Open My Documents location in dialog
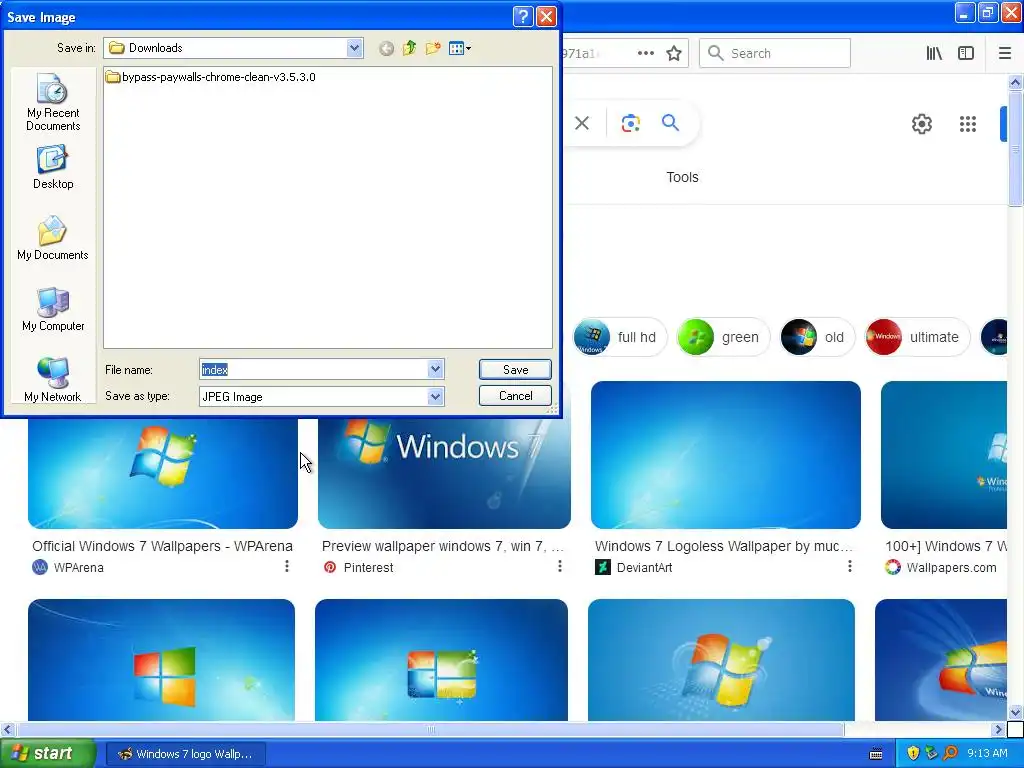The width and height of the screenshot is (1024, 768). coord(53,238)
